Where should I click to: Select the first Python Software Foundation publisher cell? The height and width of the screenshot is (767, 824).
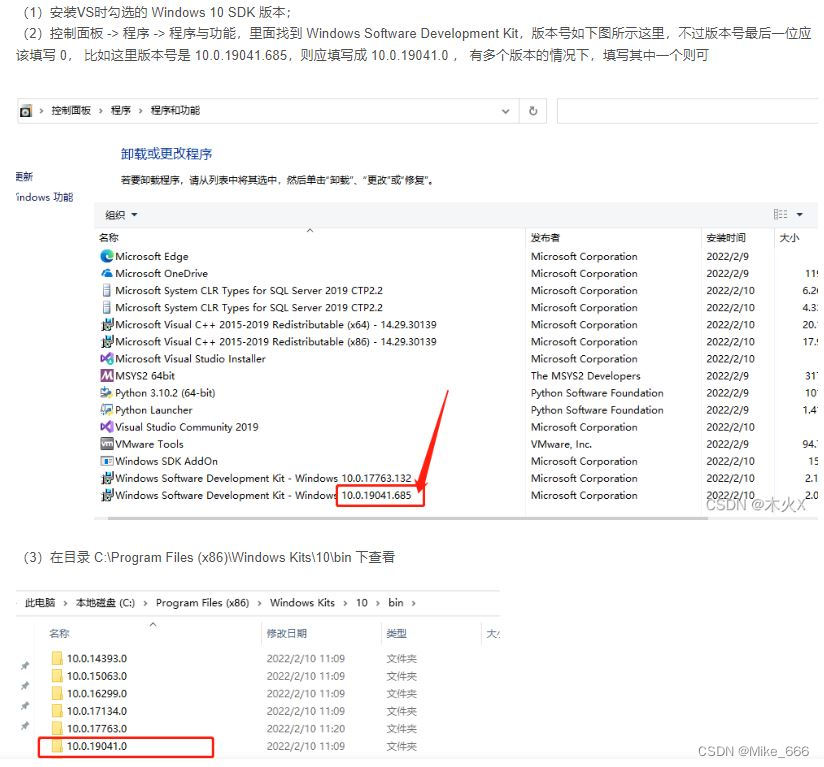click(x=597, y=392)
